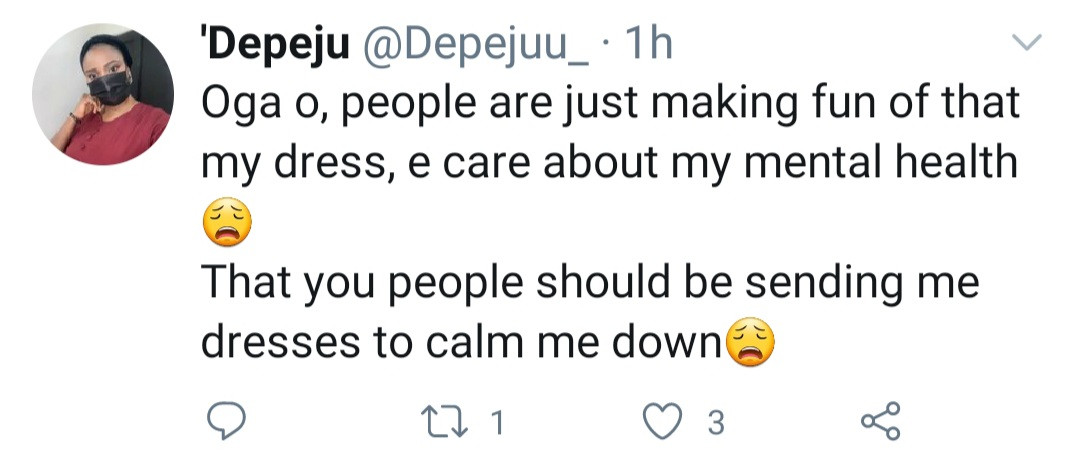Click the weary emoji after "mental health"

[x=226, y=225]
